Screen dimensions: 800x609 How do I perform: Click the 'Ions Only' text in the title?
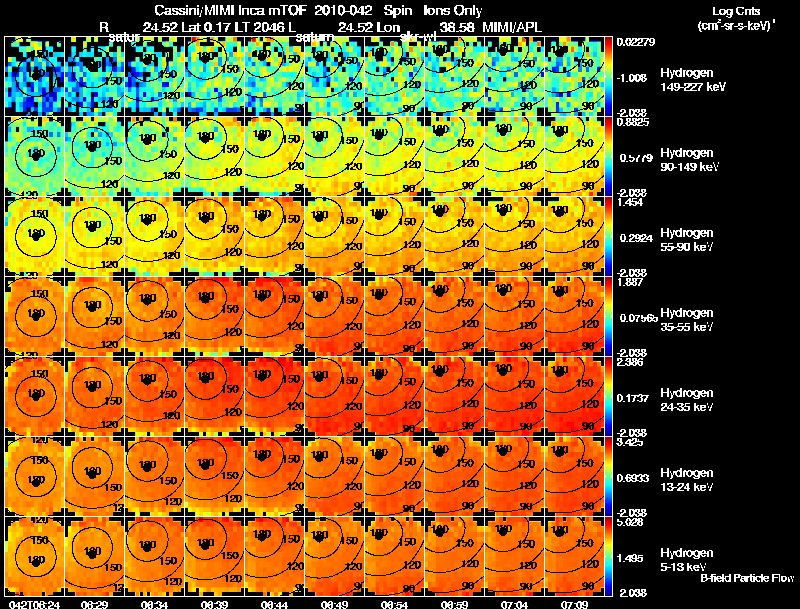tap(453, 10)
